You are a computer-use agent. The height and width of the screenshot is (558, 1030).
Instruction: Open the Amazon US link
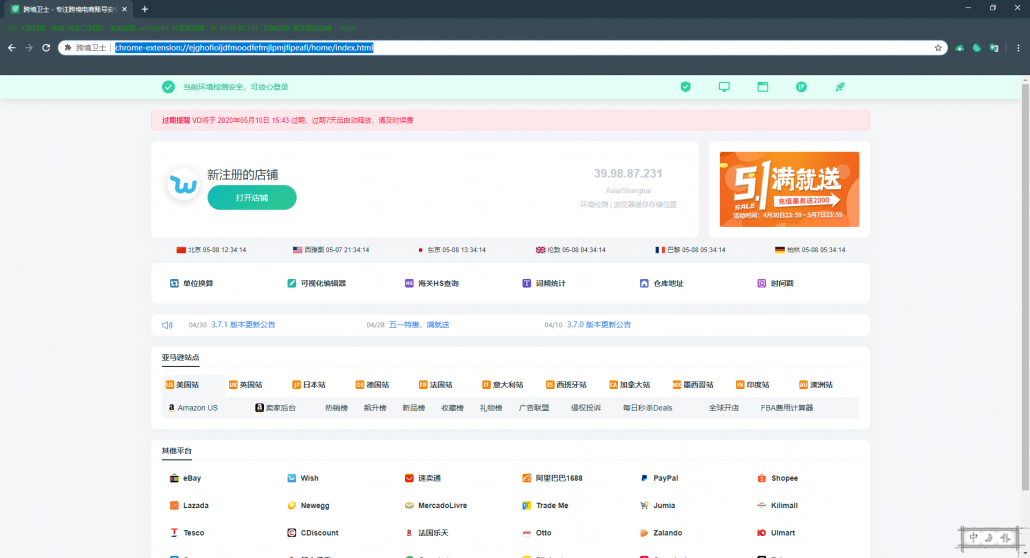[x=193, y=407]
